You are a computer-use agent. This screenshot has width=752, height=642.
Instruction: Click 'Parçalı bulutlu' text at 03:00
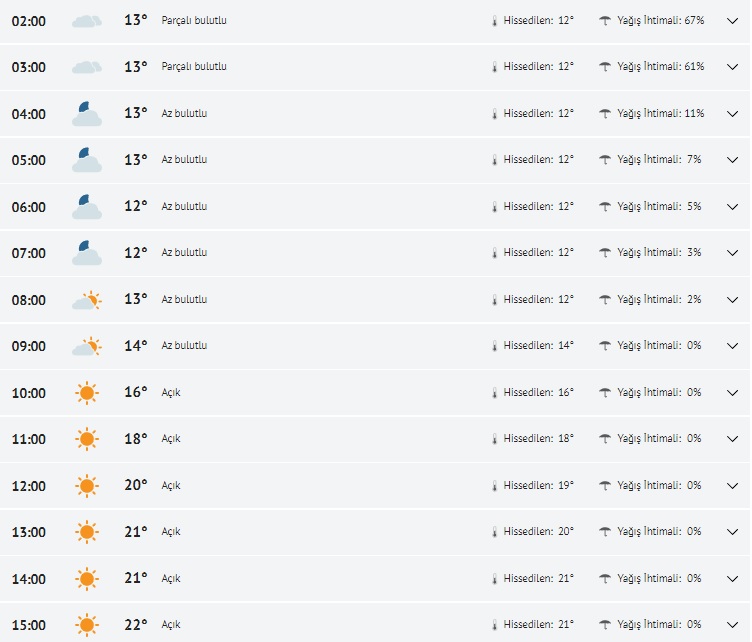pyautogui.click(x=194, y=67)
